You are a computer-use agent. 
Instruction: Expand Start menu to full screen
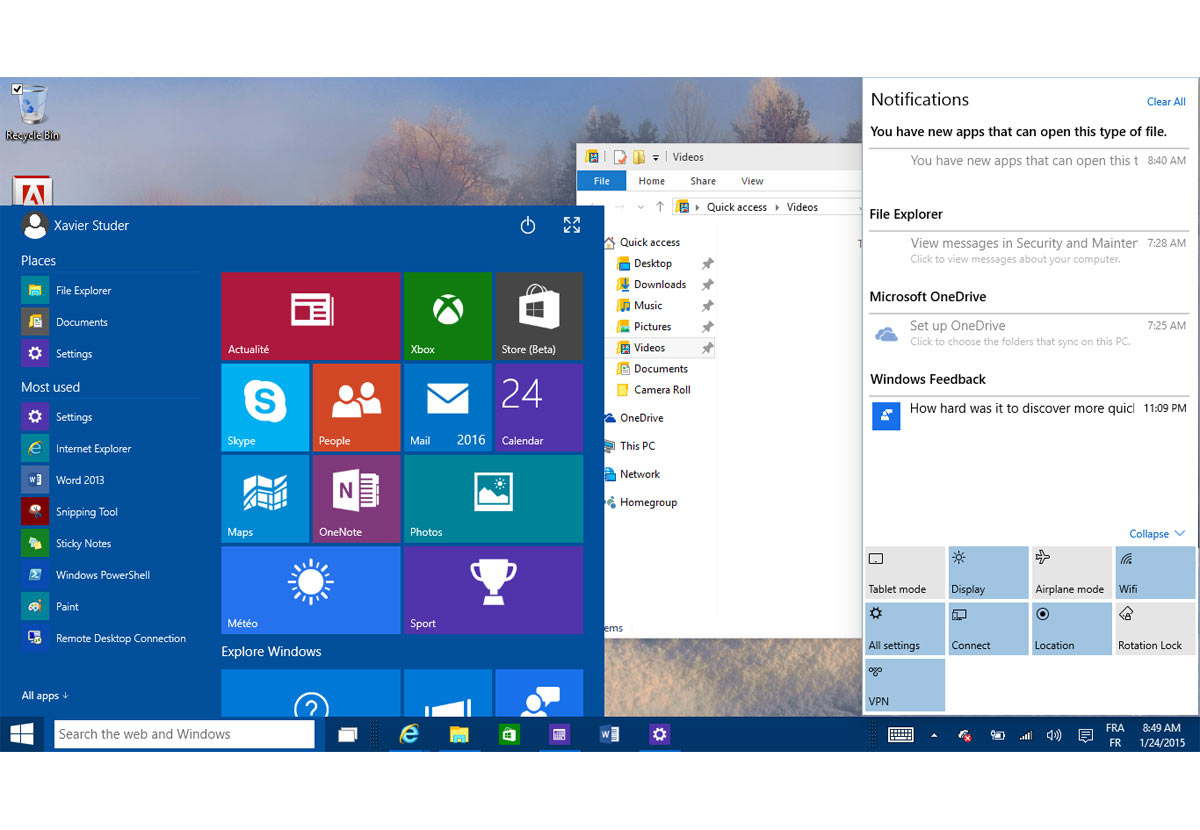572,226
